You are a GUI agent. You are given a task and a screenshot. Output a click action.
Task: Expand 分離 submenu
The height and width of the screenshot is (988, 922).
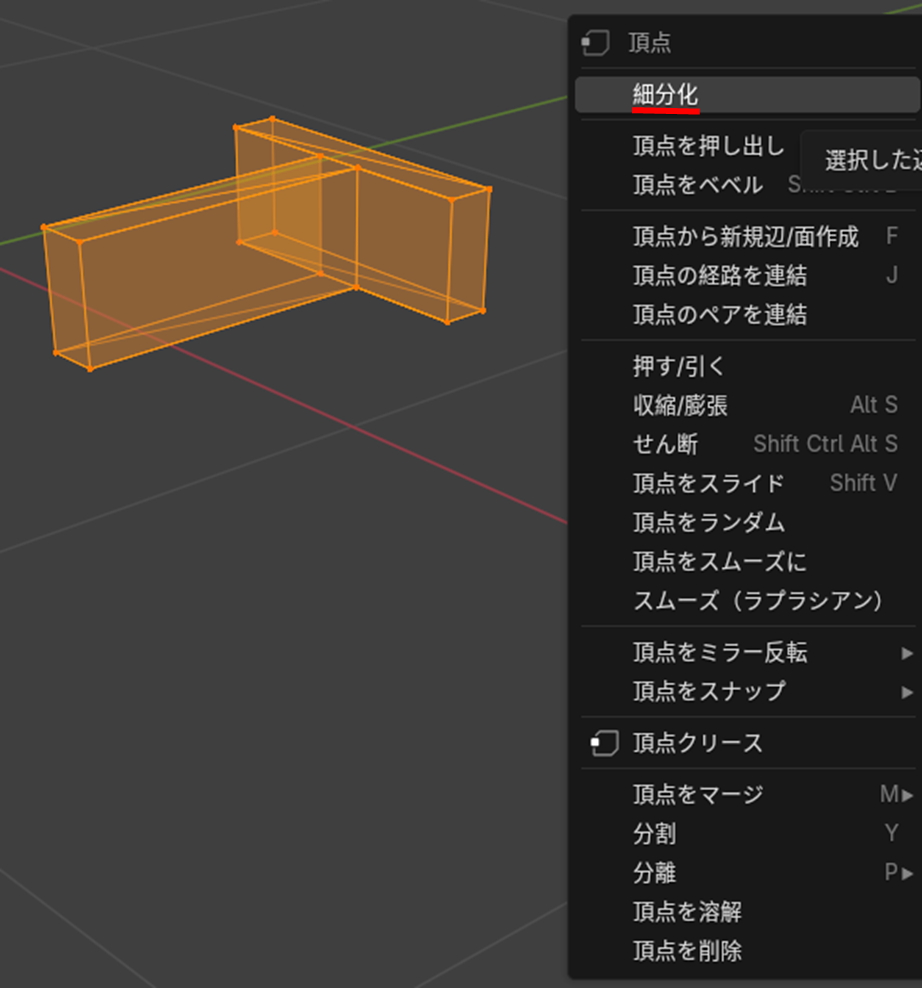747,873
